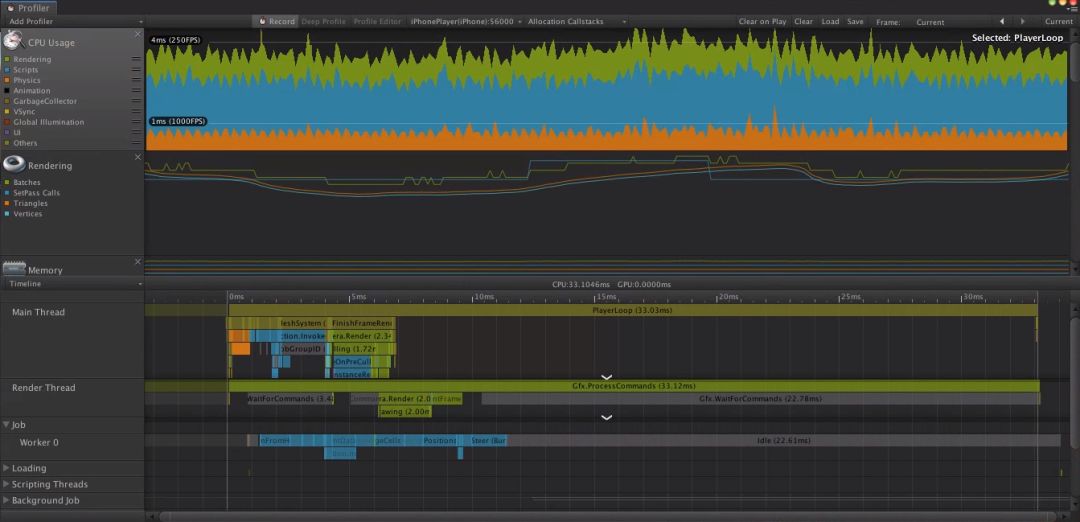The height and width of the screenshot is (522, 1080).
Task: Open the panel options menu icon
Action: (x=1073, y=9)
